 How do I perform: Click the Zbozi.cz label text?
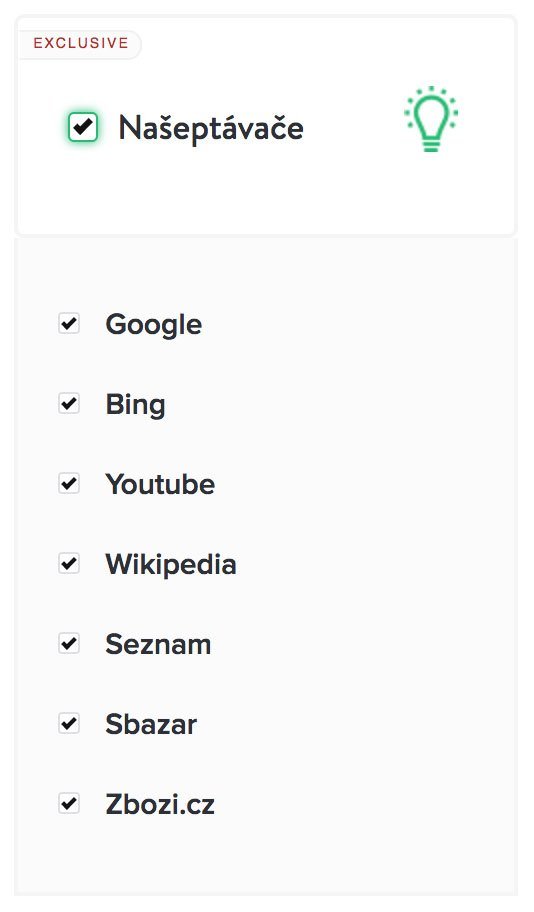pyautogui.click(x=160, y=804)
